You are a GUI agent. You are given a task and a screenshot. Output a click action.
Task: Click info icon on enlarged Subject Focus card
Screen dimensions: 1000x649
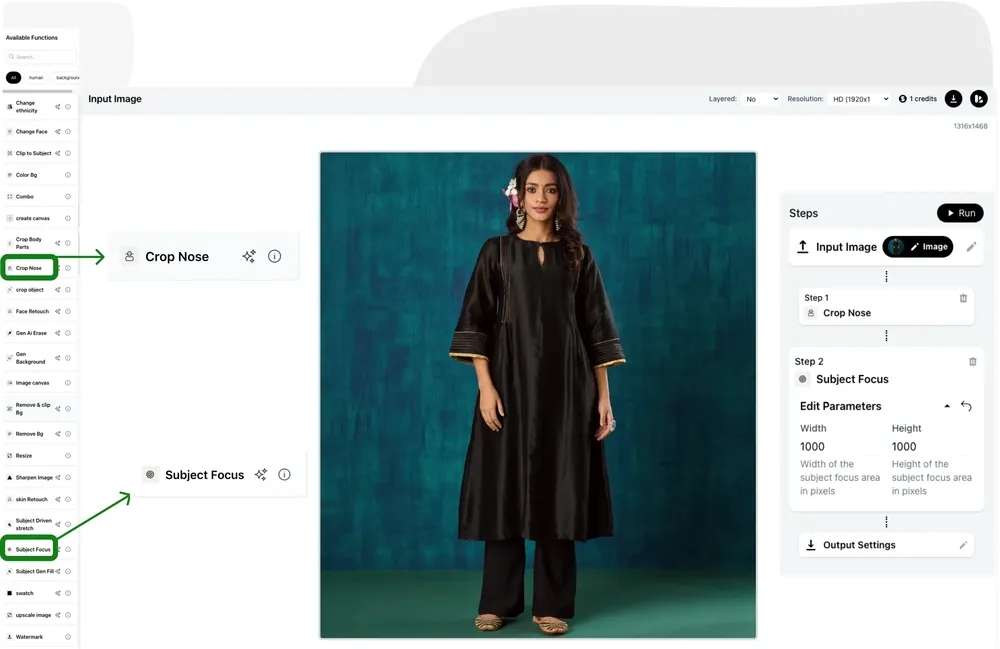point(284,474)
